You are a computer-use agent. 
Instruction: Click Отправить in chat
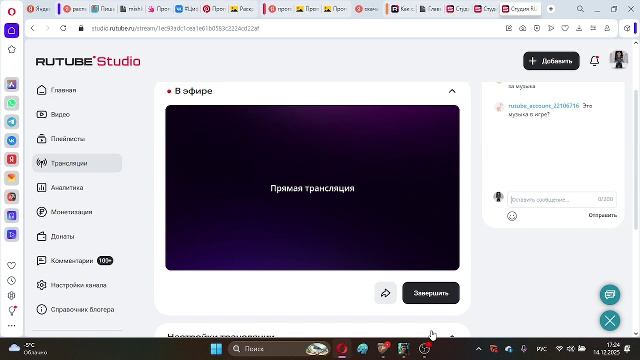point(602,215)
